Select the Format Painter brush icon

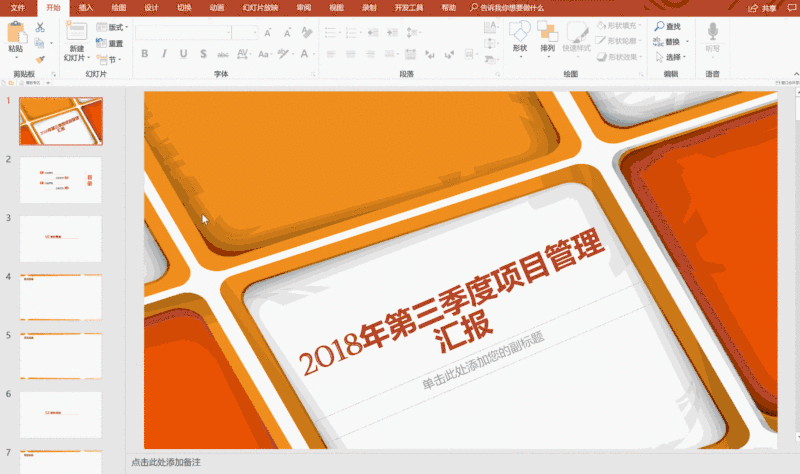point(40,59)
